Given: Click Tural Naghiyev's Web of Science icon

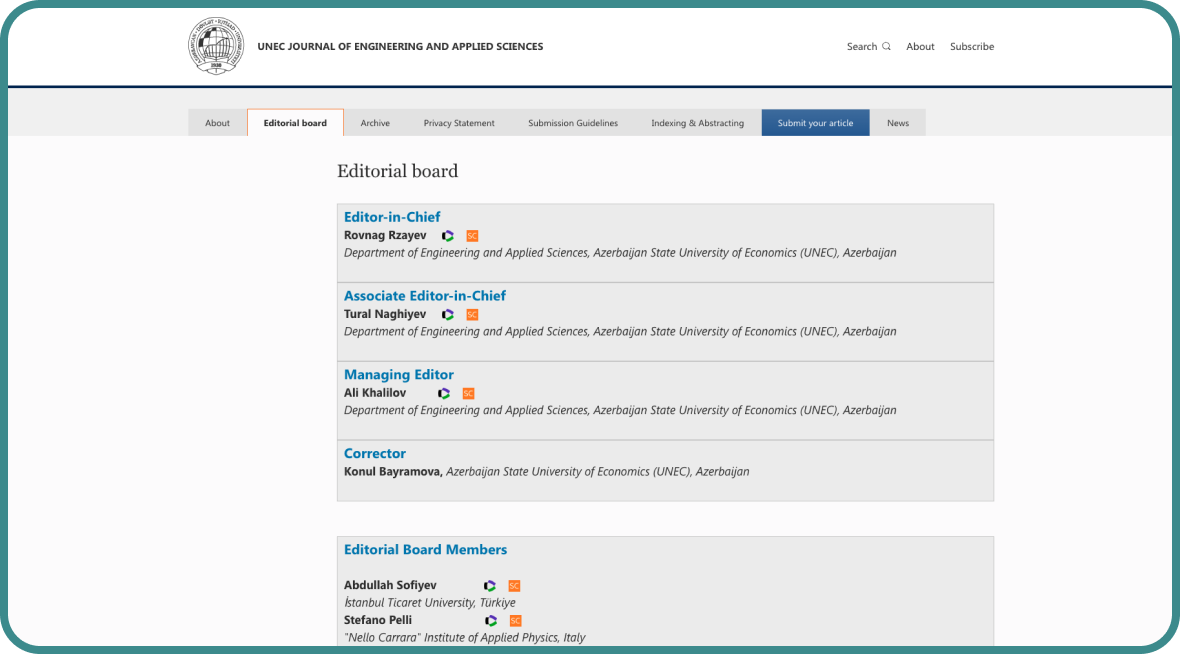Looking at the screenshot, I should [x=448, y=315].
